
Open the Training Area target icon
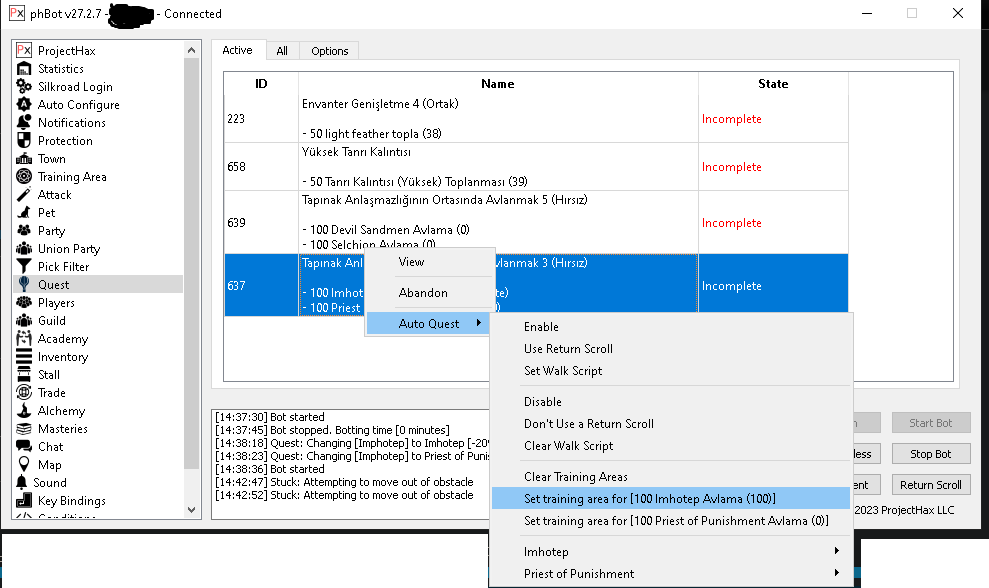24,177
